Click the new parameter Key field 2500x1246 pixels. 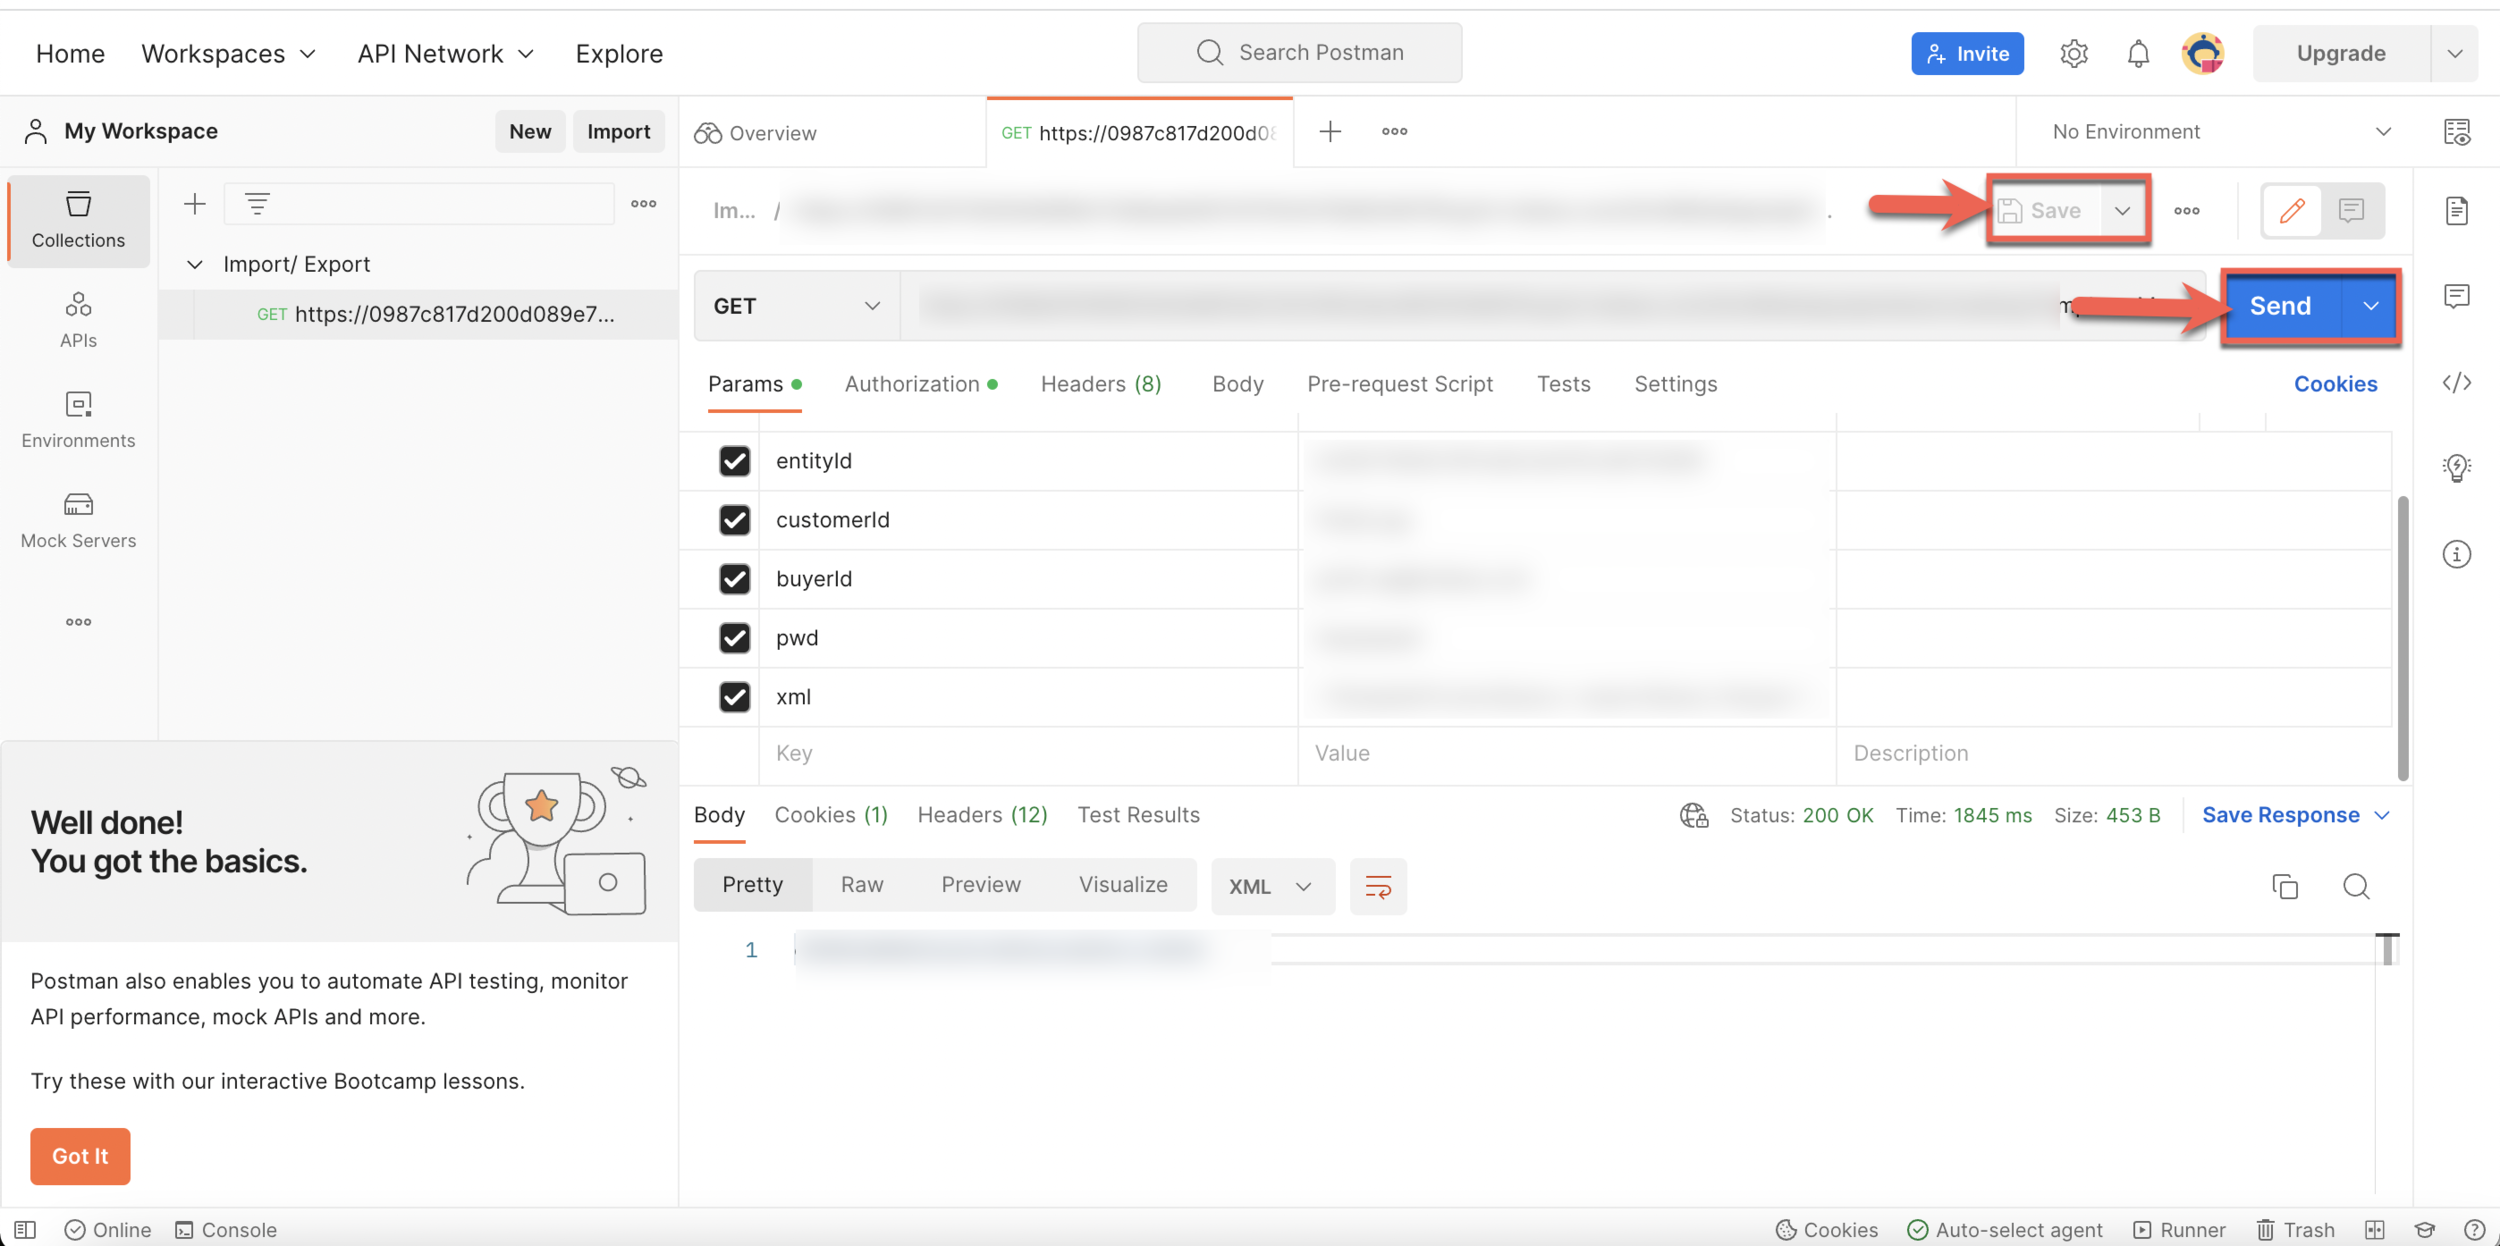[1028, 753]
